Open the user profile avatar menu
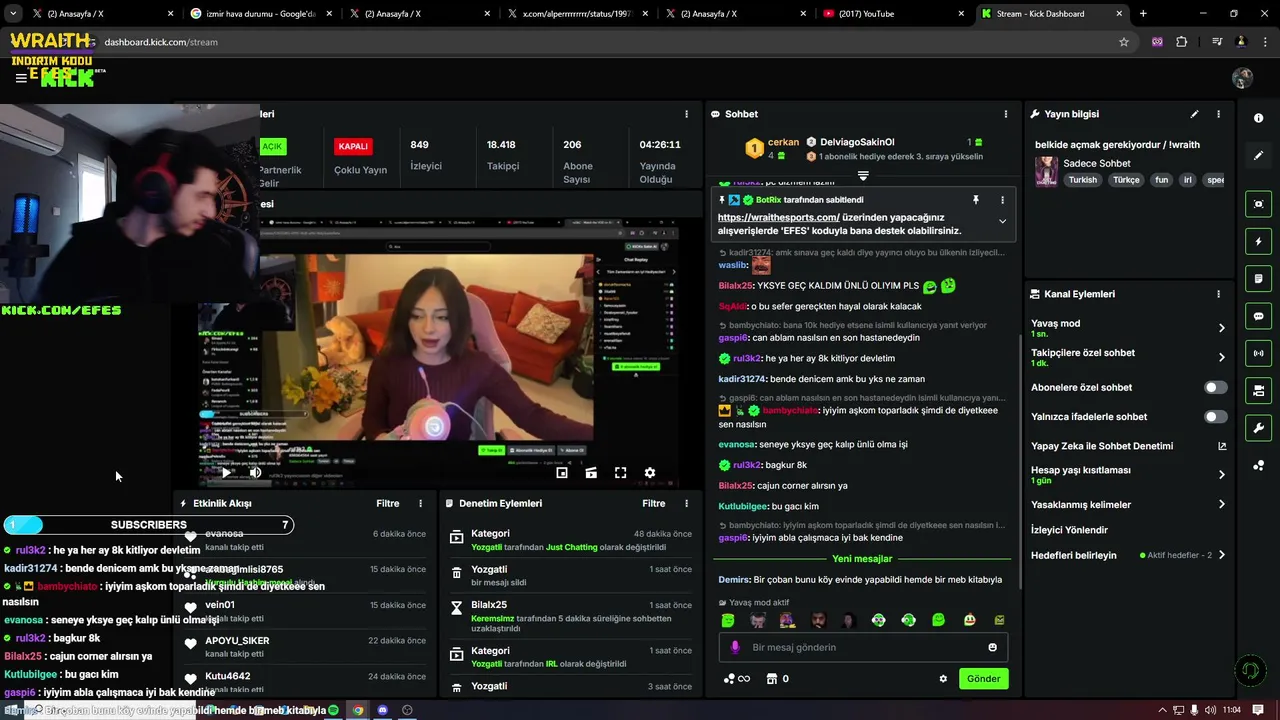The height and width of the screenshot is (720, 1280). [x=1242, y=78]
